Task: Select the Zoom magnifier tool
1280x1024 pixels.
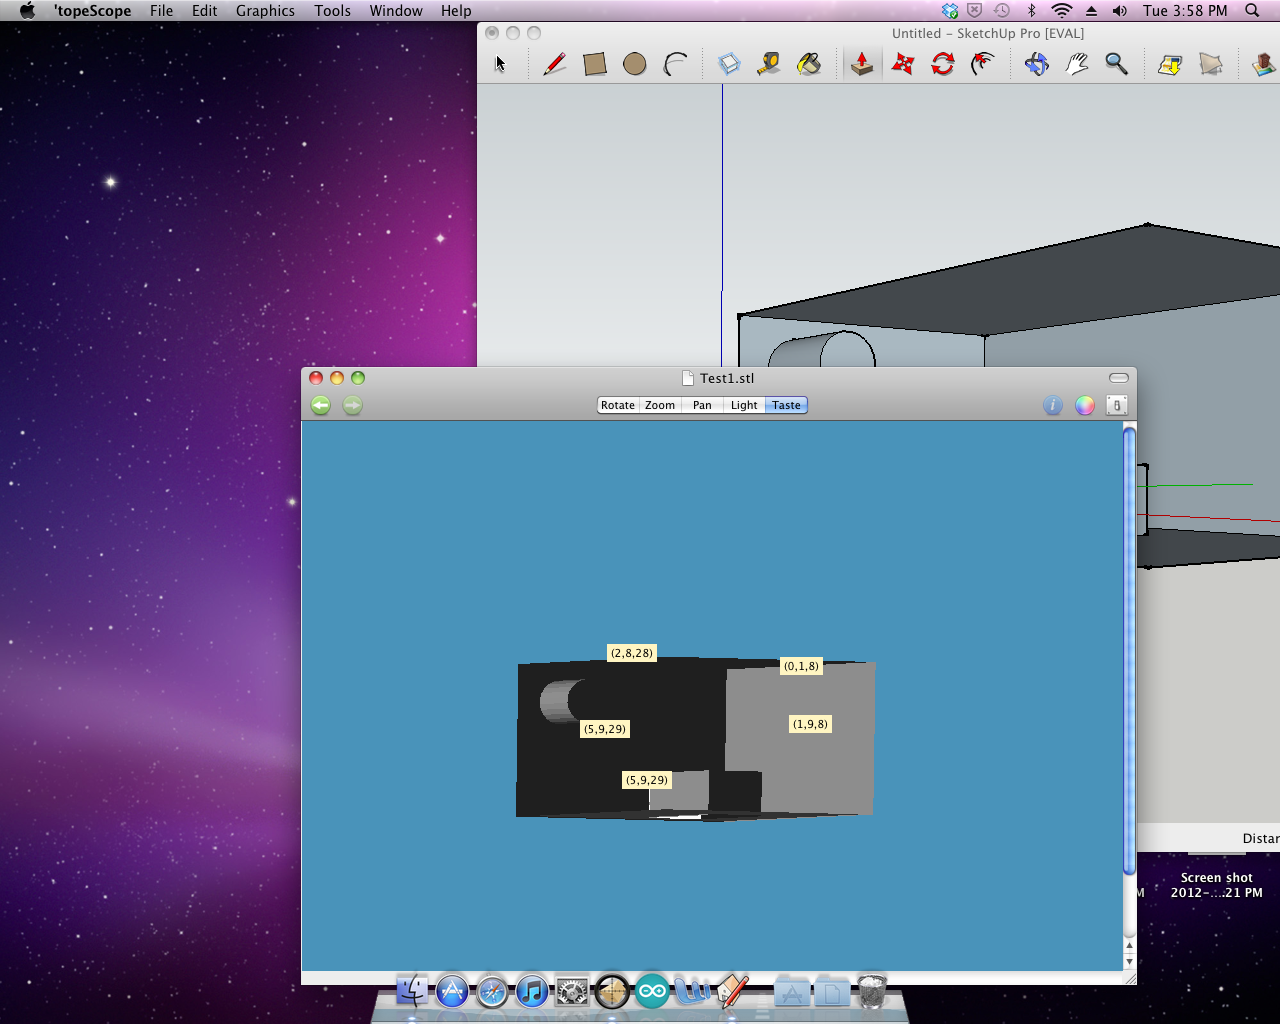Action: pos(1117,63)
